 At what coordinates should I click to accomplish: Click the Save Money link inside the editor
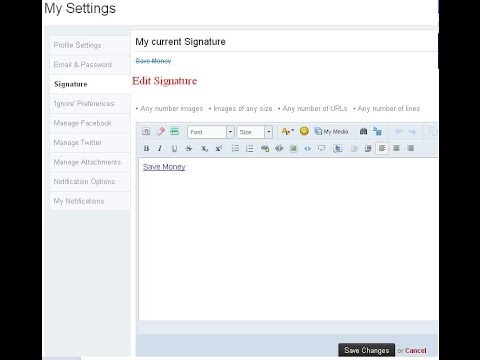(x=164, y=167)
